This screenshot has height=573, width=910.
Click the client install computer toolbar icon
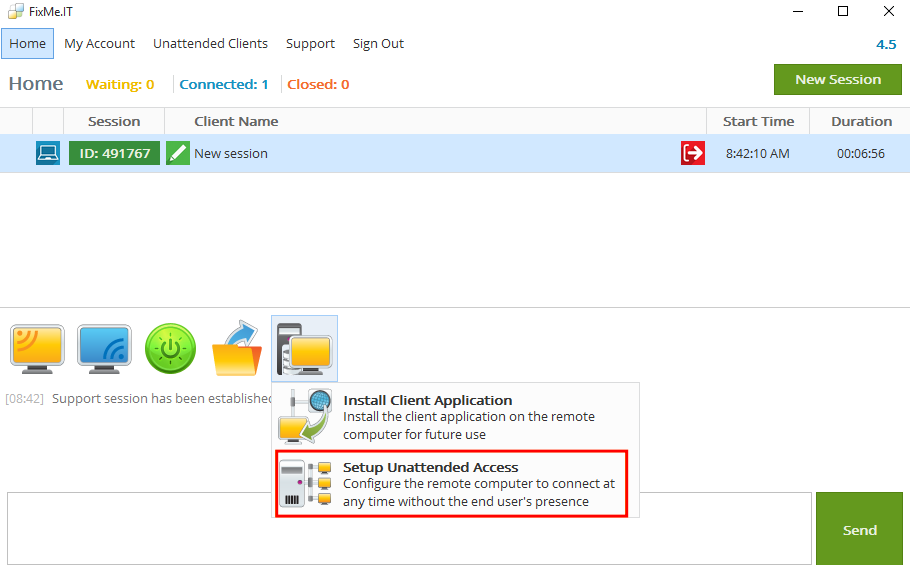tap(304, 348)
